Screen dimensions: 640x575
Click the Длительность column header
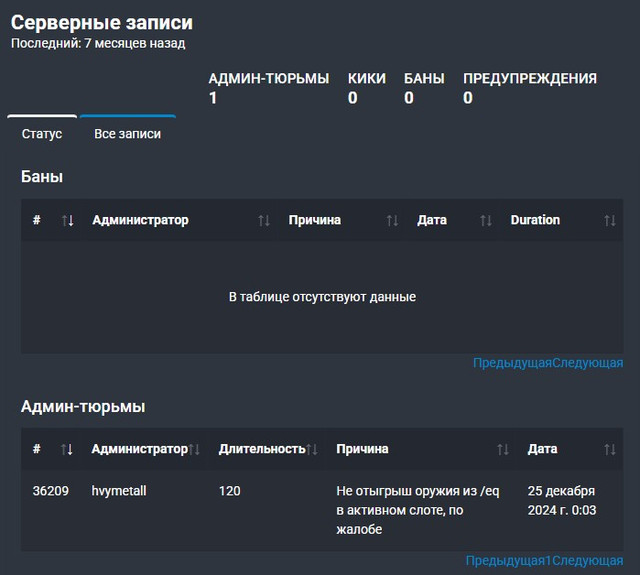coord(262,449)
